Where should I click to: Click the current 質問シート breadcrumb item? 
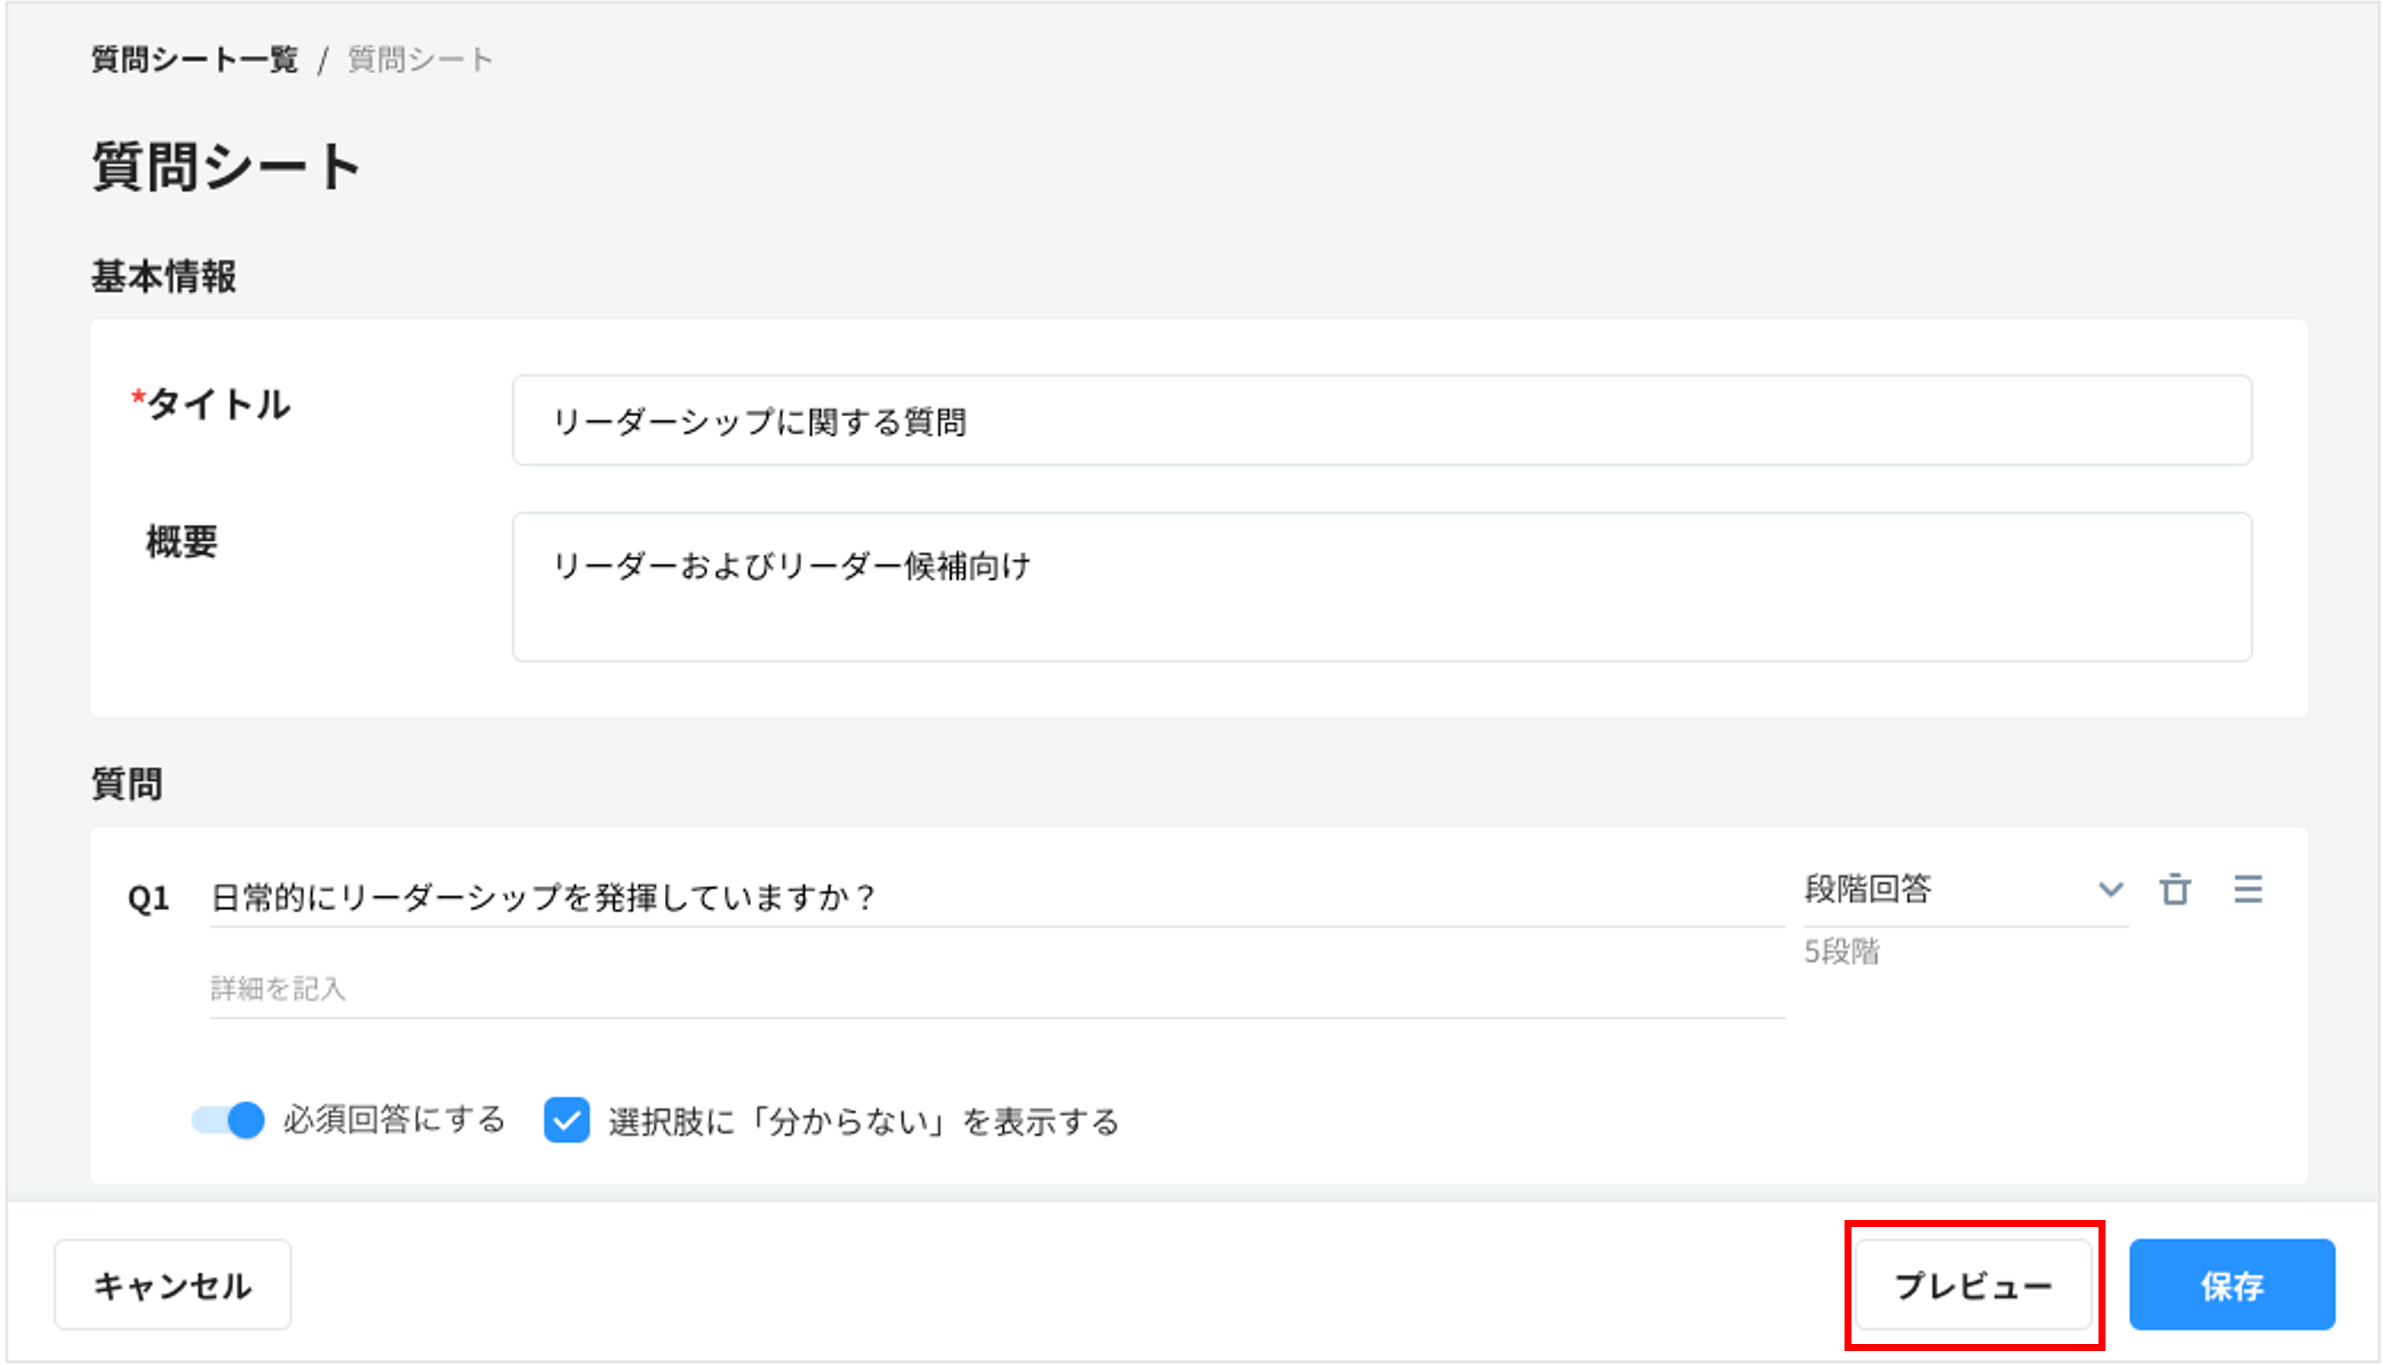coord(420,60)
